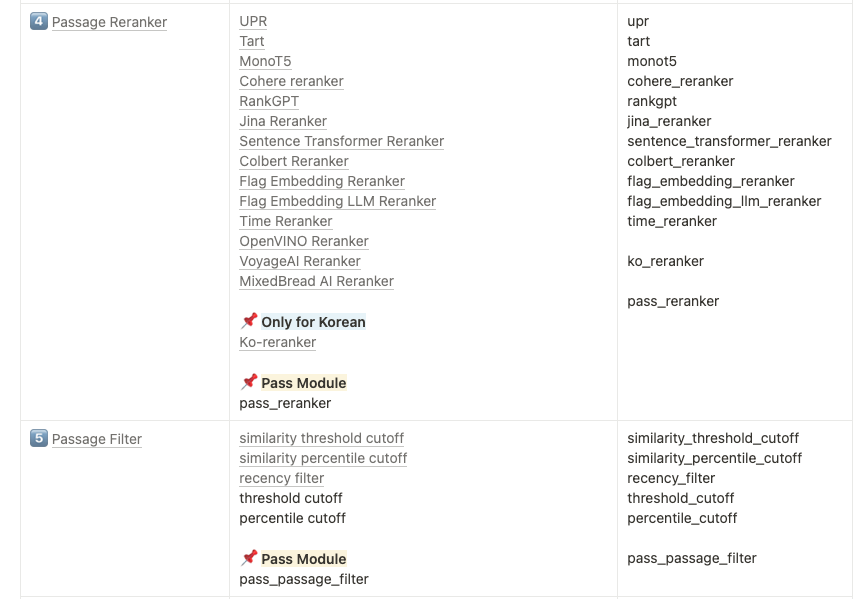Open the MonoT5 documentation link
Image resolution: width=855 pixels, height=599 pixels.
(265, 62)
